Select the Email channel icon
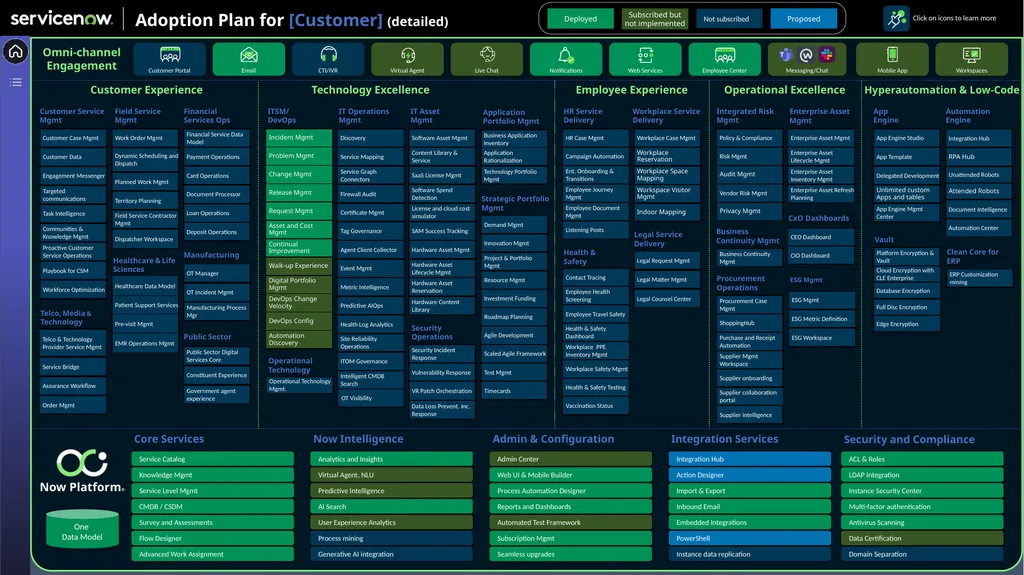The width and height of the screenshot is (1024, 575). click(x=249, y=59)
